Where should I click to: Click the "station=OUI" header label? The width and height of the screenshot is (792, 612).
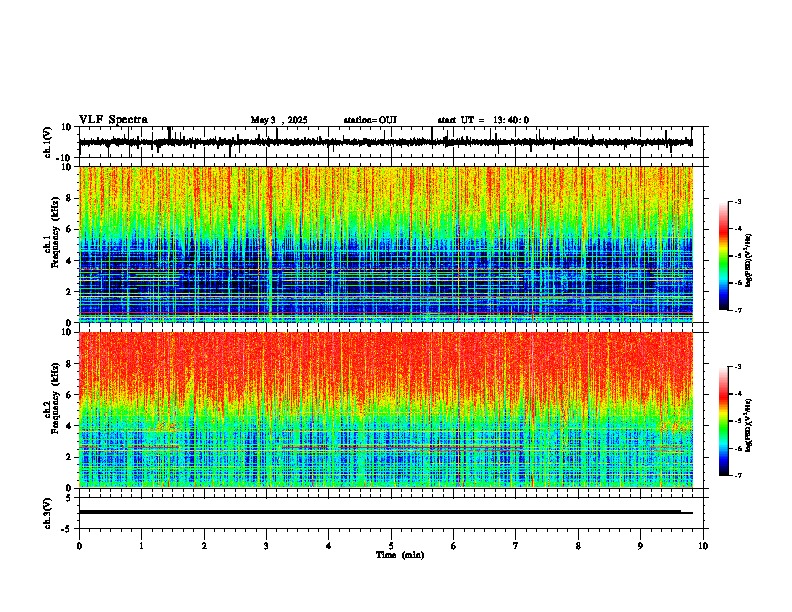(x=370, y=120)
